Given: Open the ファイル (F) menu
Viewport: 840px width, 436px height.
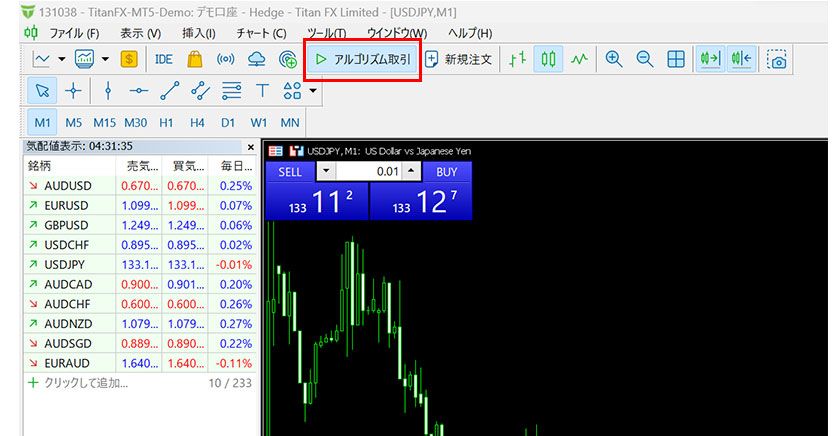Looking at the screenshot, I should [x=73, y=33].
